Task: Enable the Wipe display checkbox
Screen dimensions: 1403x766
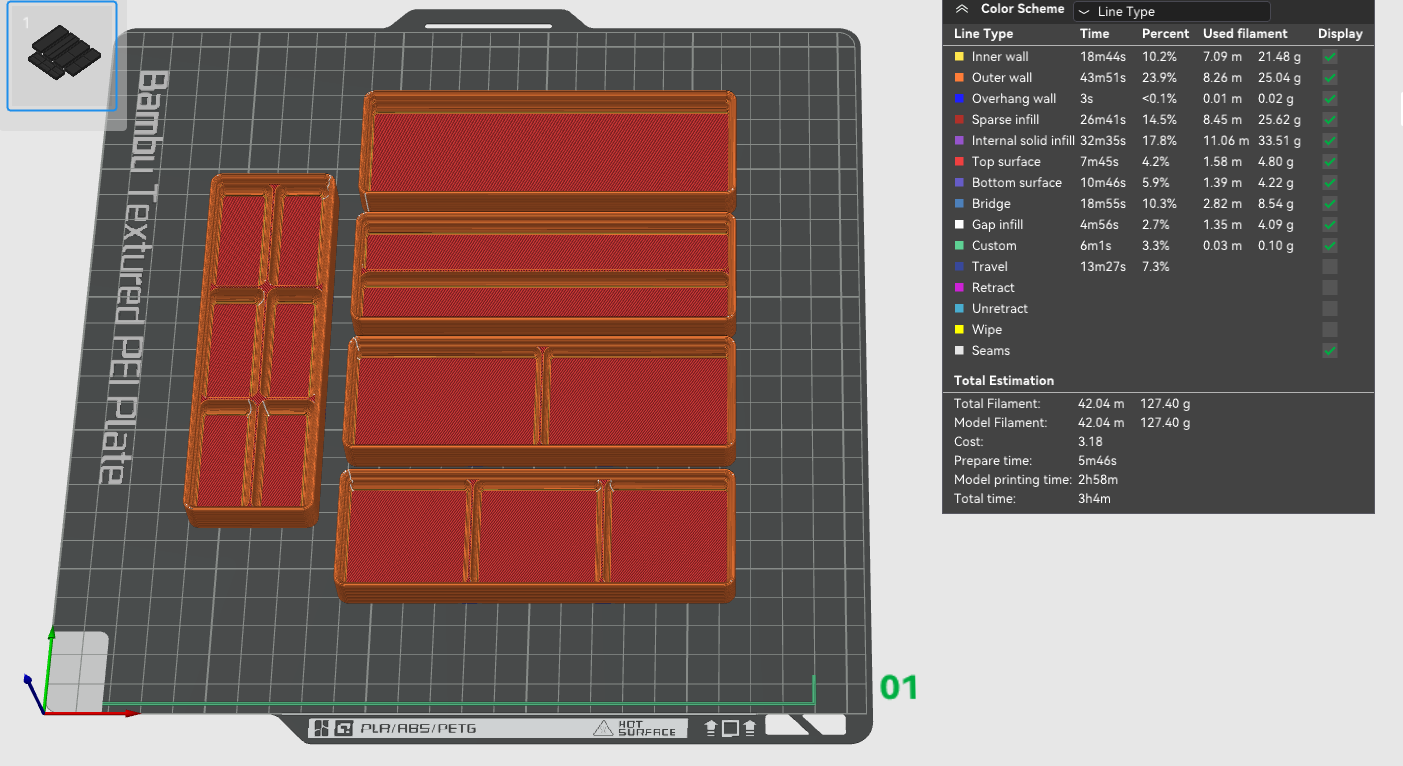Action: 1329,330
